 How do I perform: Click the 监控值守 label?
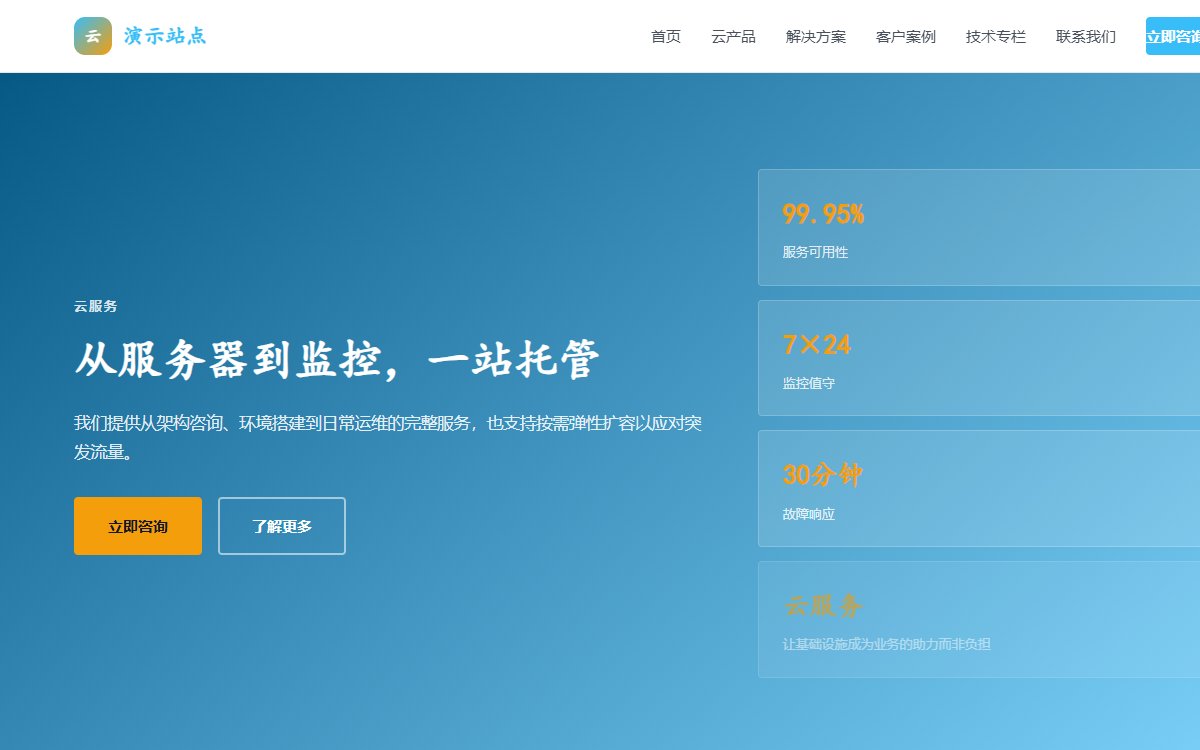pos(808,383)
